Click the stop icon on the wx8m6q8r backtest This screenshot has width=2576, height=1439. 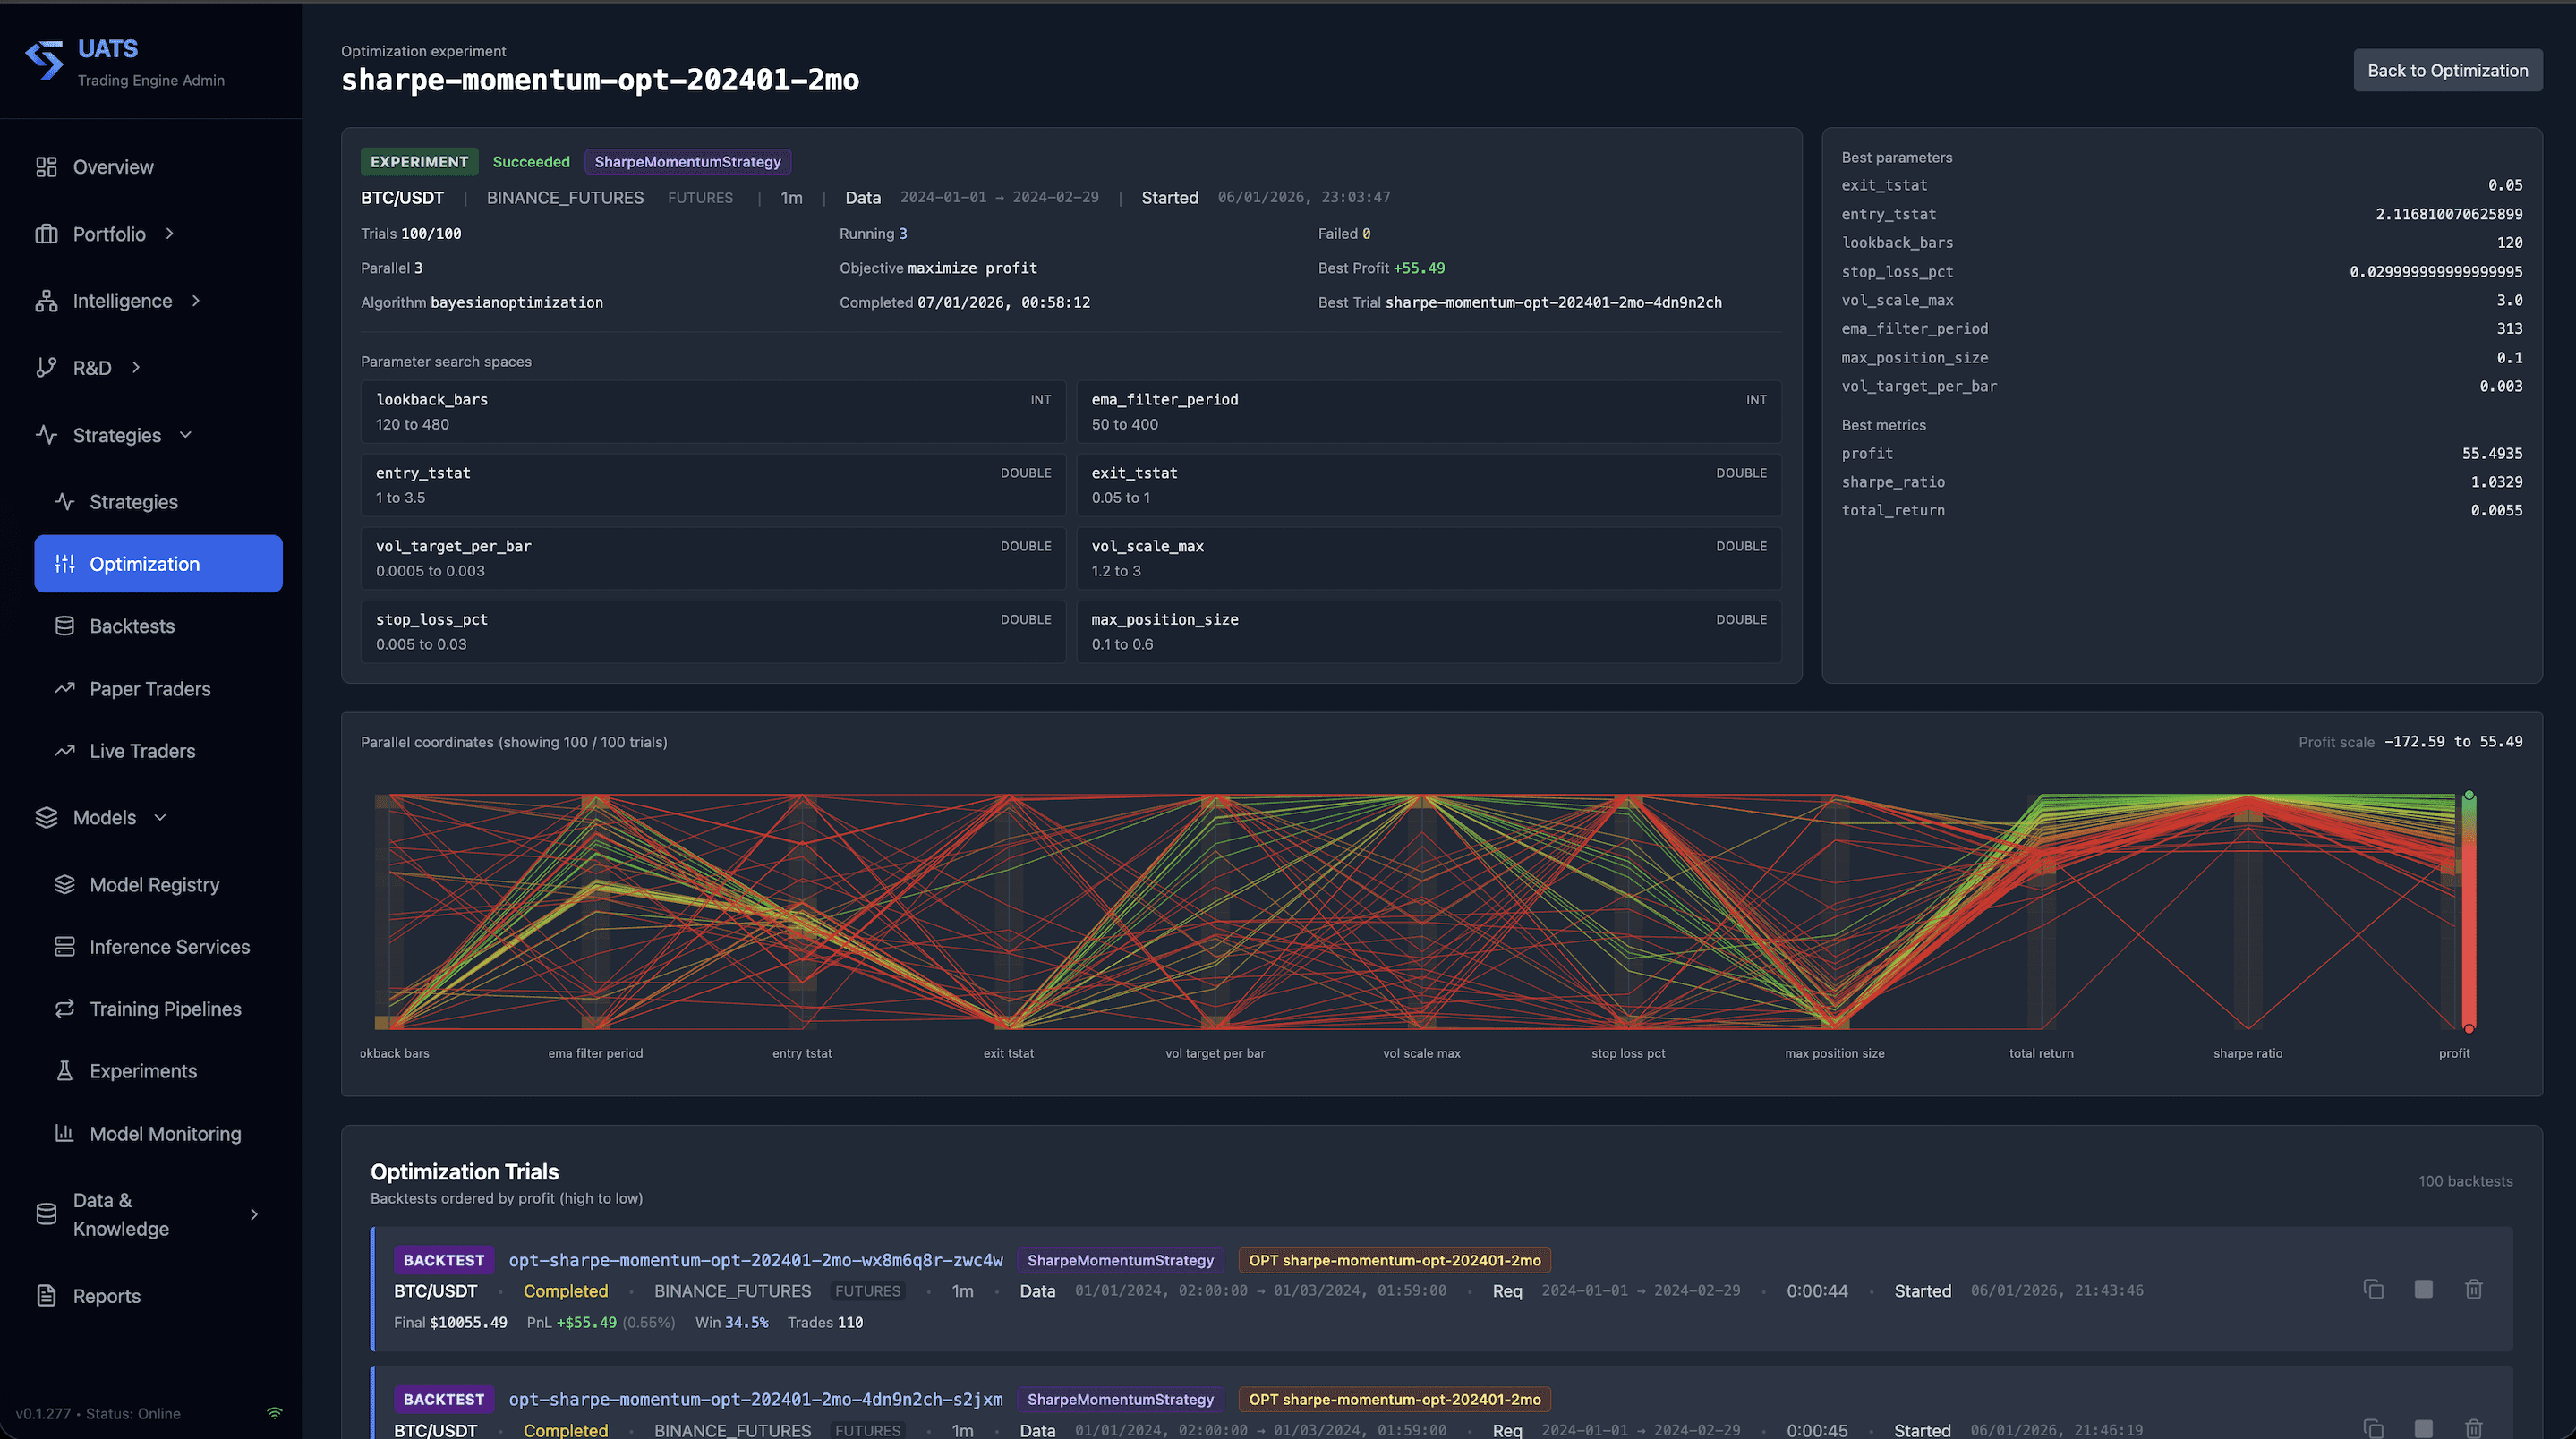[2423, 1289]
